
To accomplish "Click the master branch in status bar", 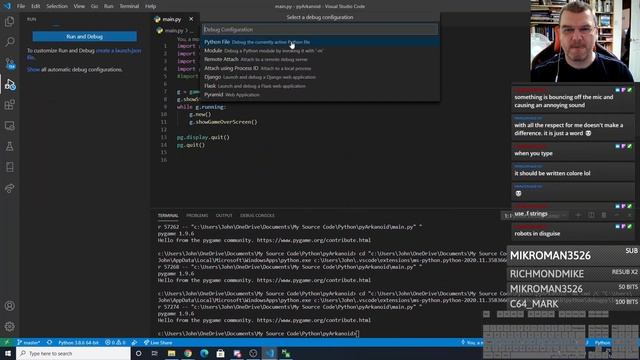I will coord(29,342).
